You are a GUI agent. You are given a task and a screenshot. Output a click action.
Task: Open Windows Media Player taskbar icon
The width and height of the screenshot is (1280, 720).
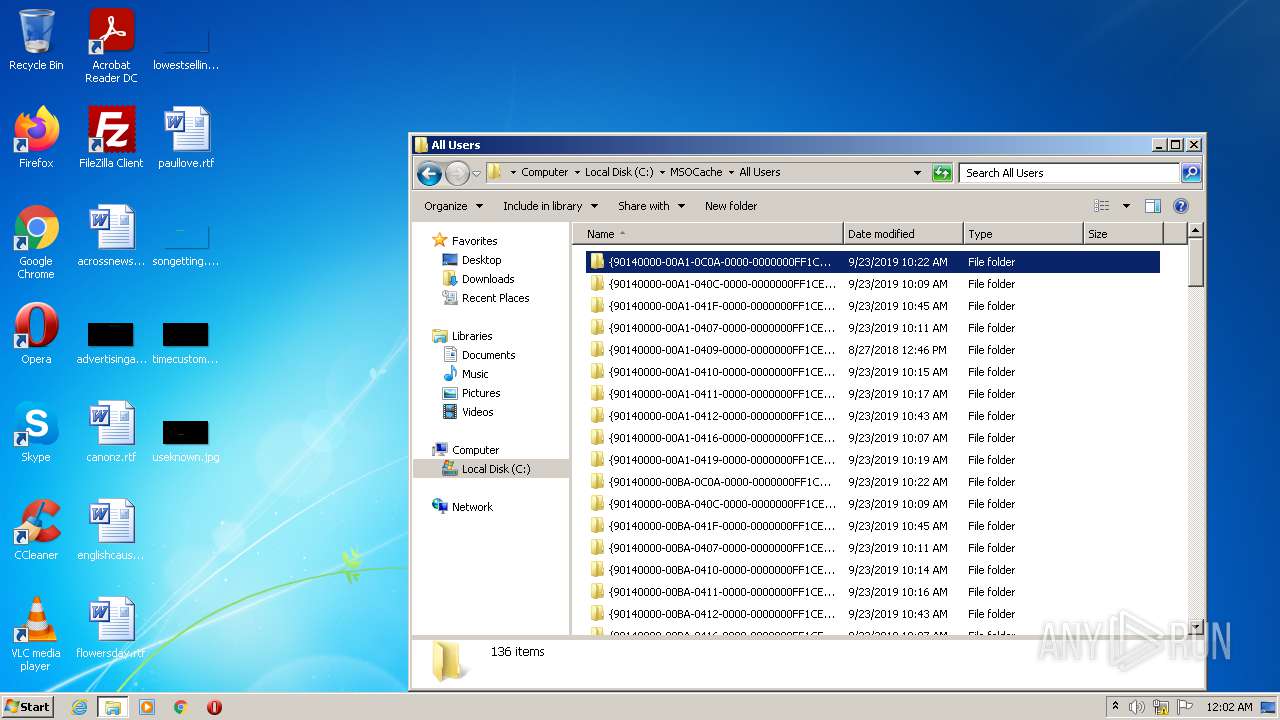[x=147, y=707]
